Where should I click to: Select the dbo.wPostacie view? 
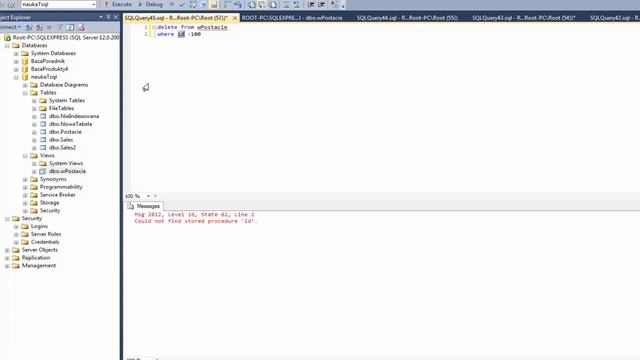pyautogui.click(x=67, y=171)
